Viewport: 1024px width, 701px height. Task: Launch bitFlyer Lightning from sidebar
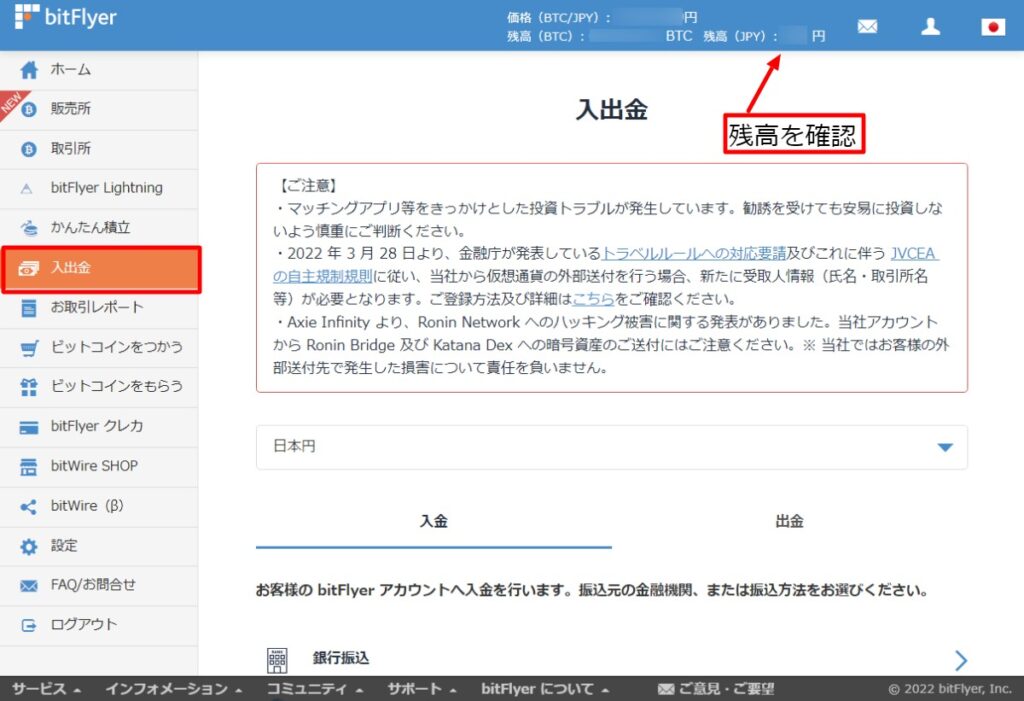pyautogui.click(x=99, y=189)
